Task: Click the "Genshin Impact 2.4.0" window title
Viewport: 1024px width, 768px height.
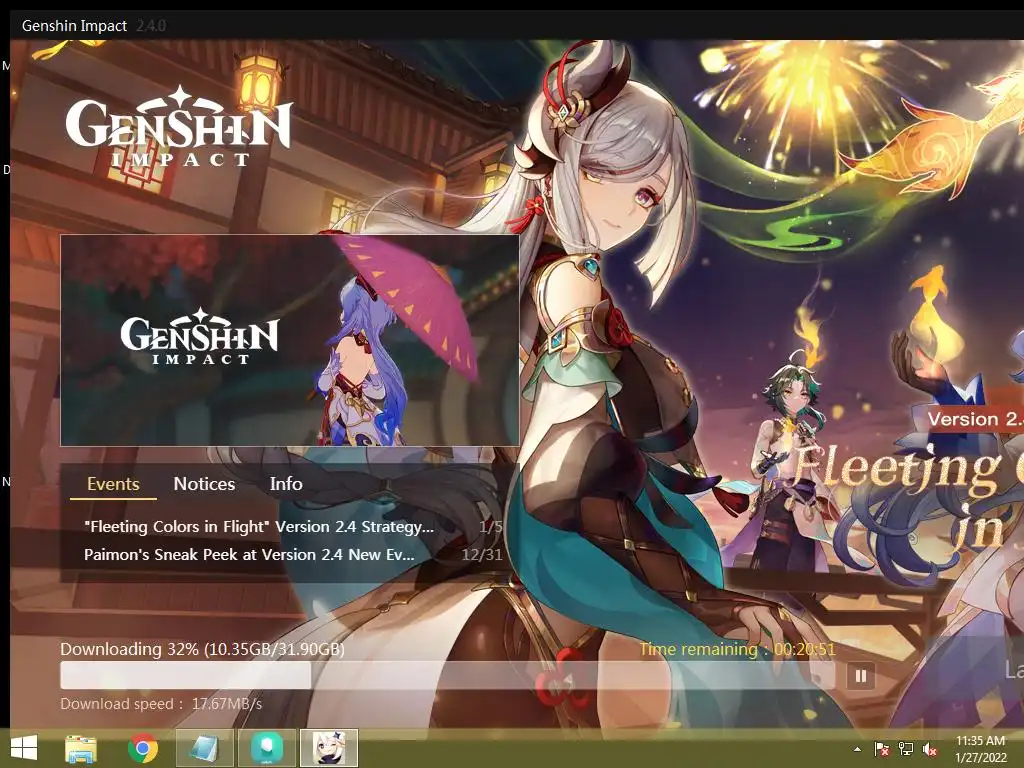Action: pyautogui.click(x=93, y=25)
